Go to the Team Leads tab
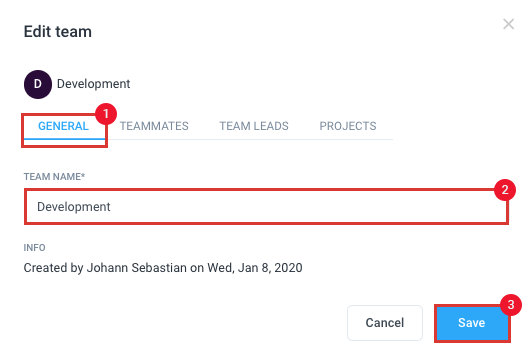The width and height of the screenshot is (532, 361). click(254, 126)
